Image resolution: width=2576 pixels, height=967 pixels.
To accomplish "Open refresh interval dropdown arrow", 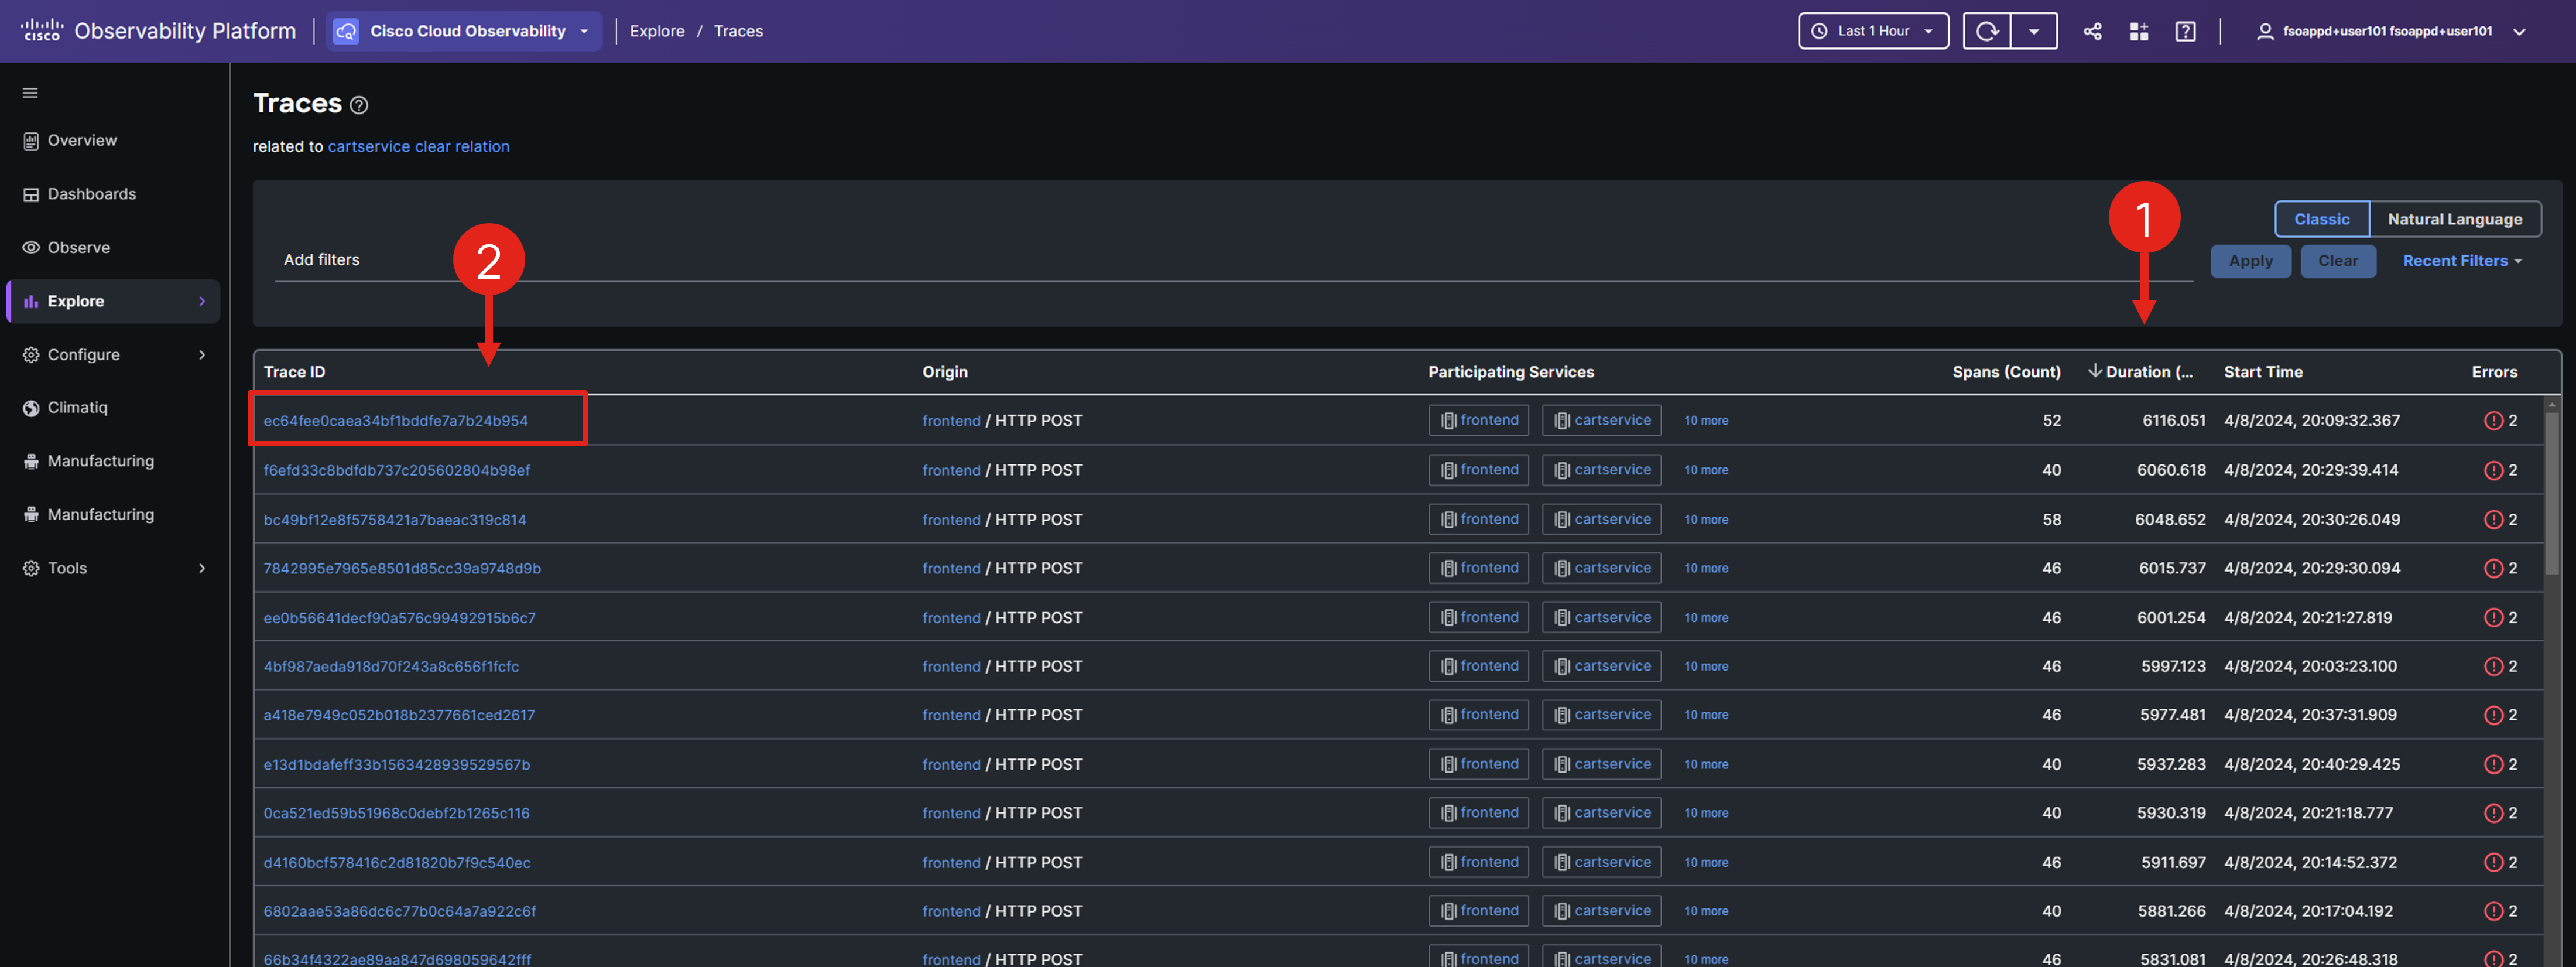I will pyautogui.click(x=2033, y=31).
